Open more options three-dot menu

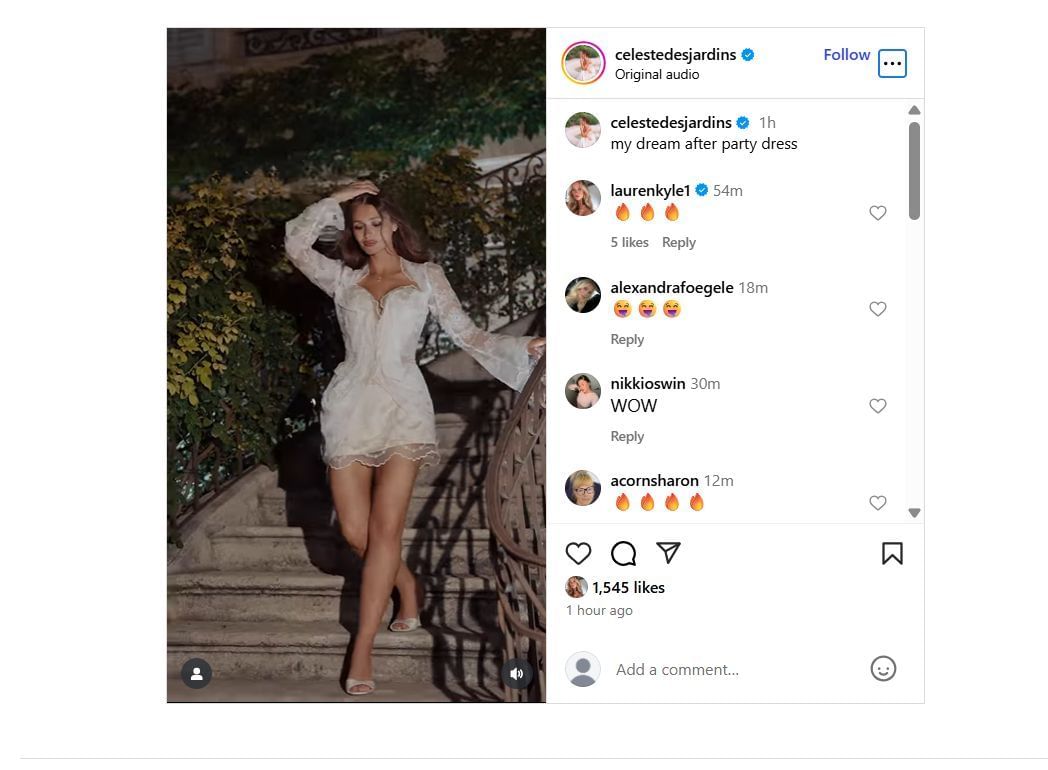tap(892, 64)
